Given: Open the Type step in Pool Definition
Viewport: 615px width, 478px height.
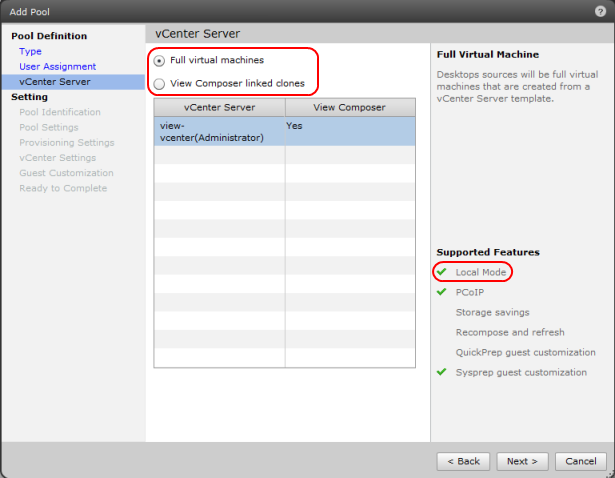Looking at the screenshot, I should tap(30, 51).
